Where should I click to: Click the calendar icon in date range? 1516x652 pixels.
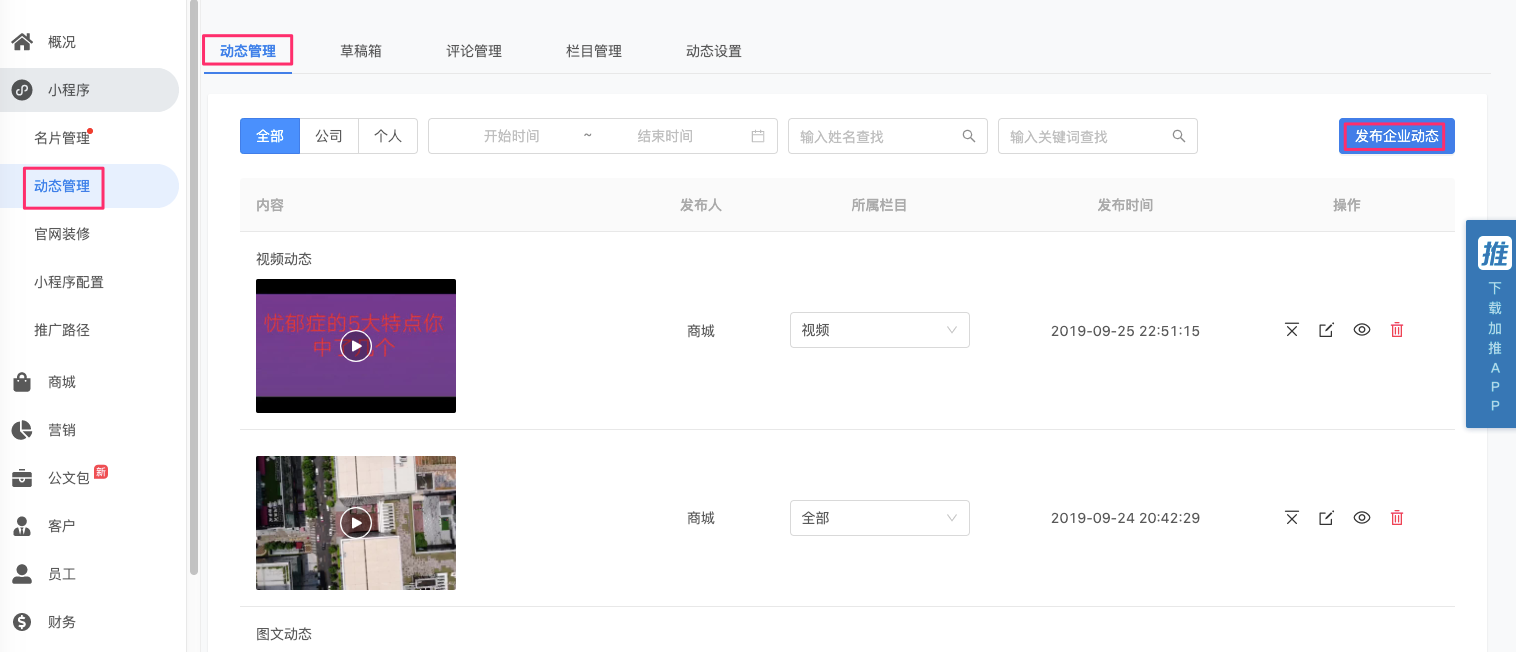click(x=758, y=136)
